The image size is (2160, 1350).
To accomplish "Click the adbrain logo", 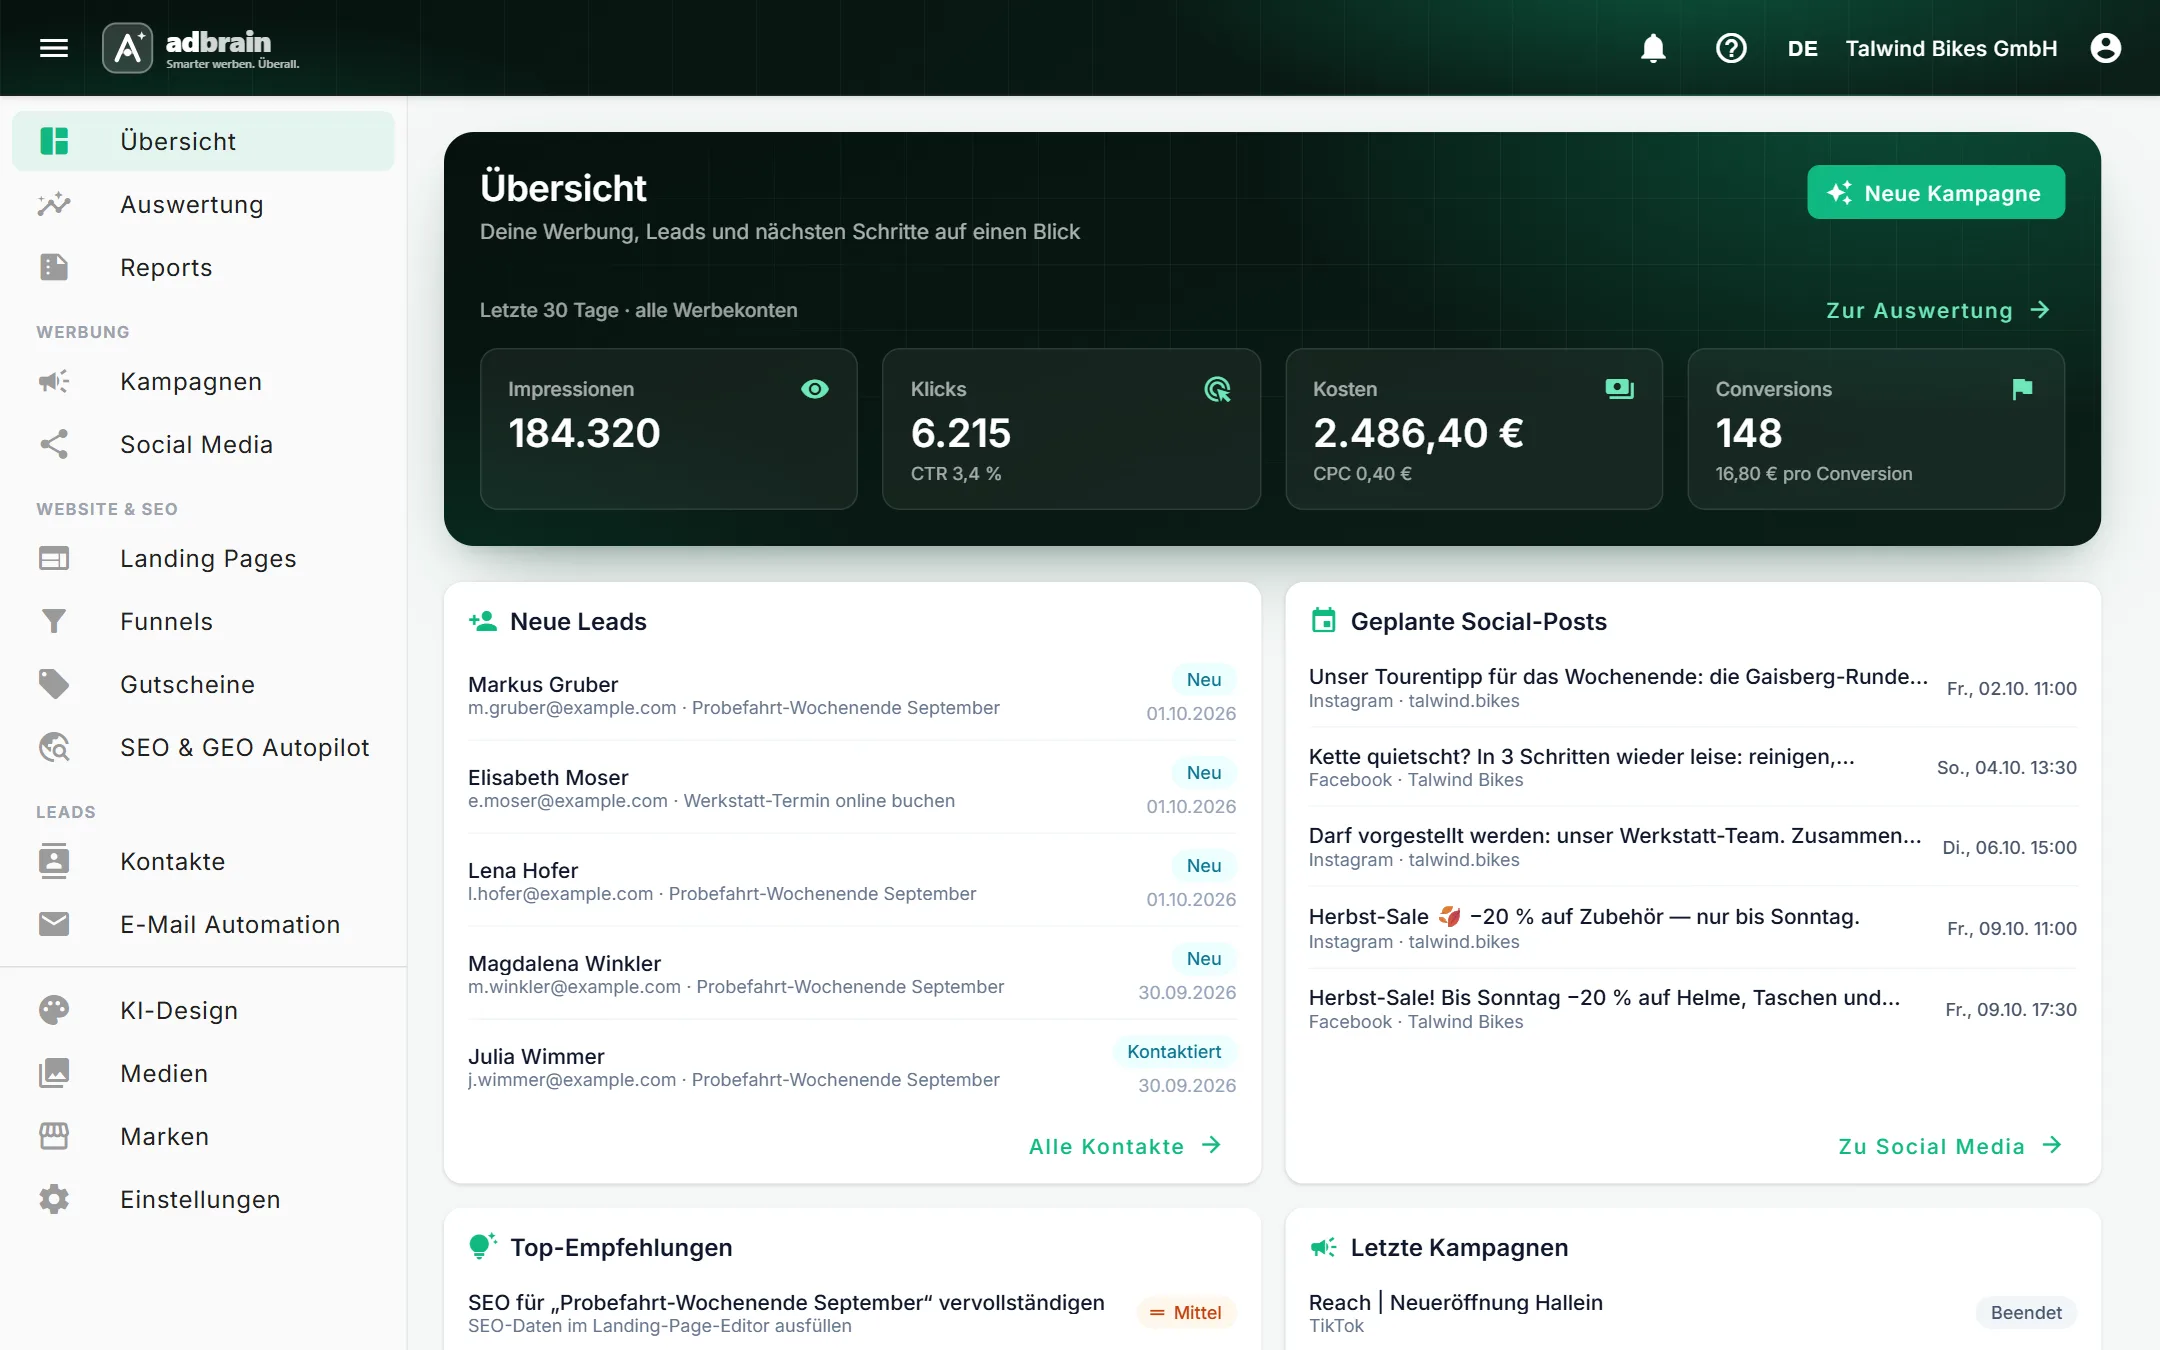I will tap(201, 48).
